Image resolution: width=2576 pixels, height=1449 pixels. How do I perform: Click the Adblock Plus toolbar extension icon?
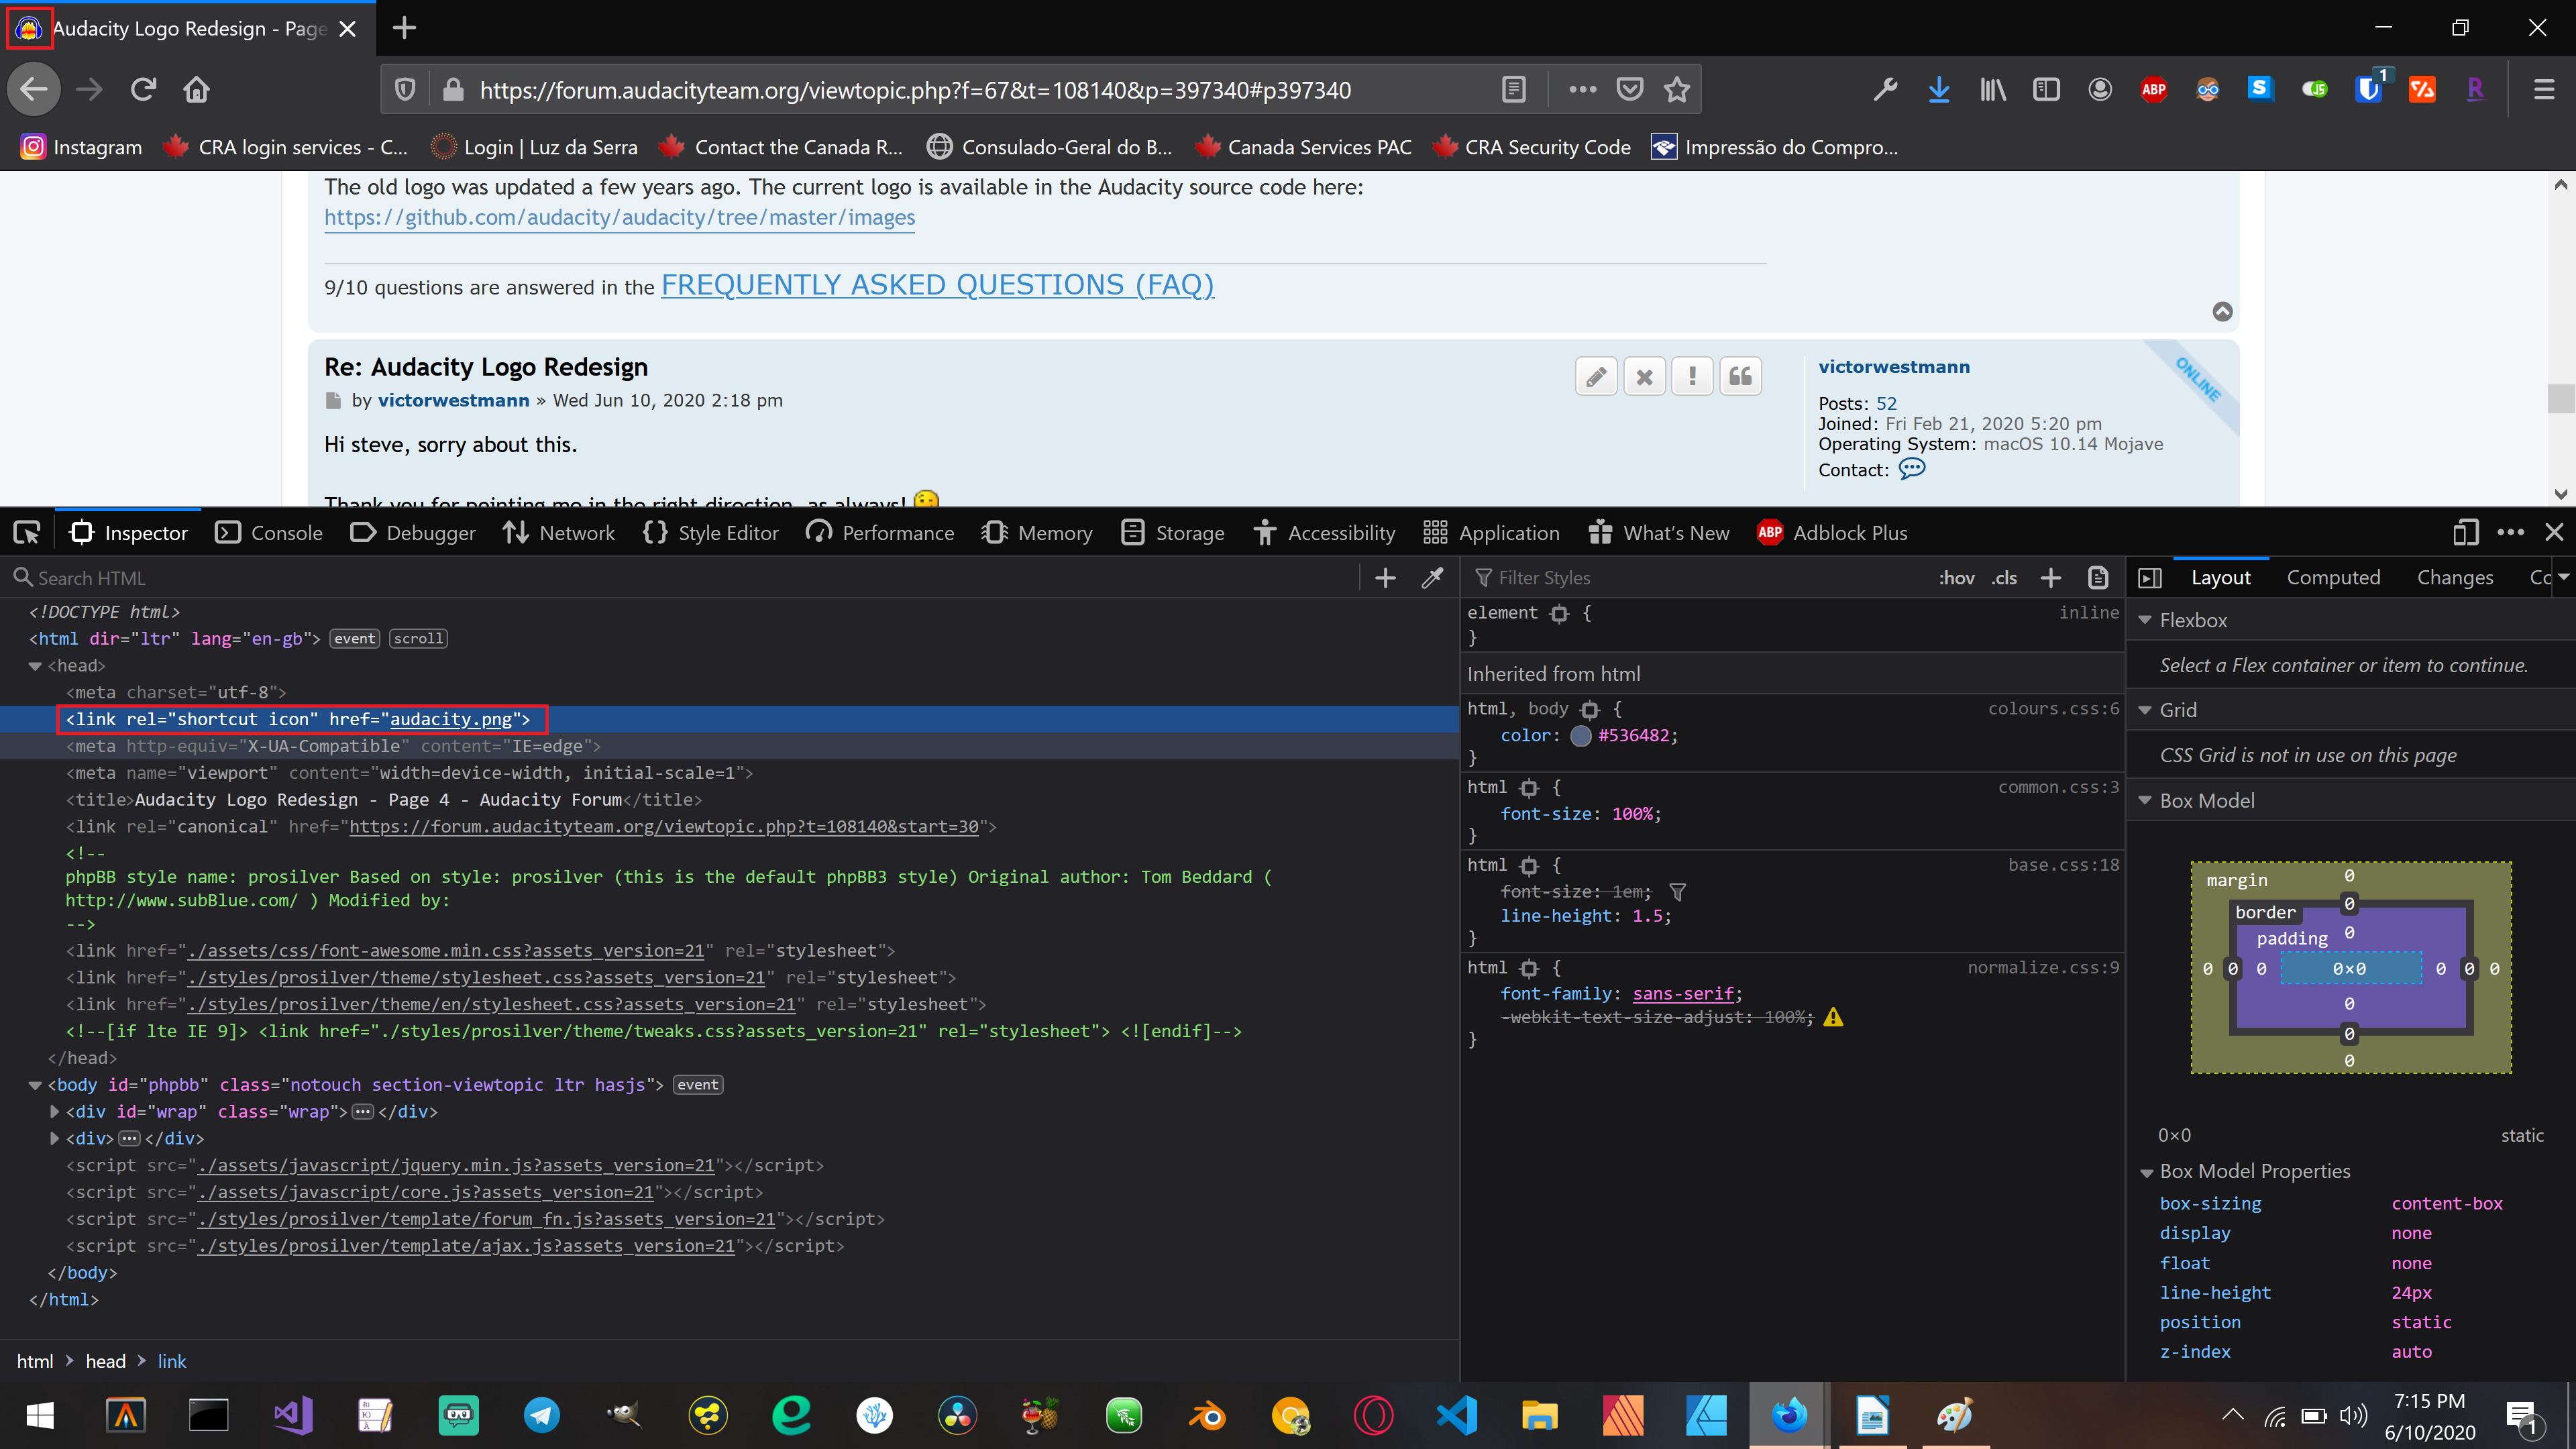2153,90
